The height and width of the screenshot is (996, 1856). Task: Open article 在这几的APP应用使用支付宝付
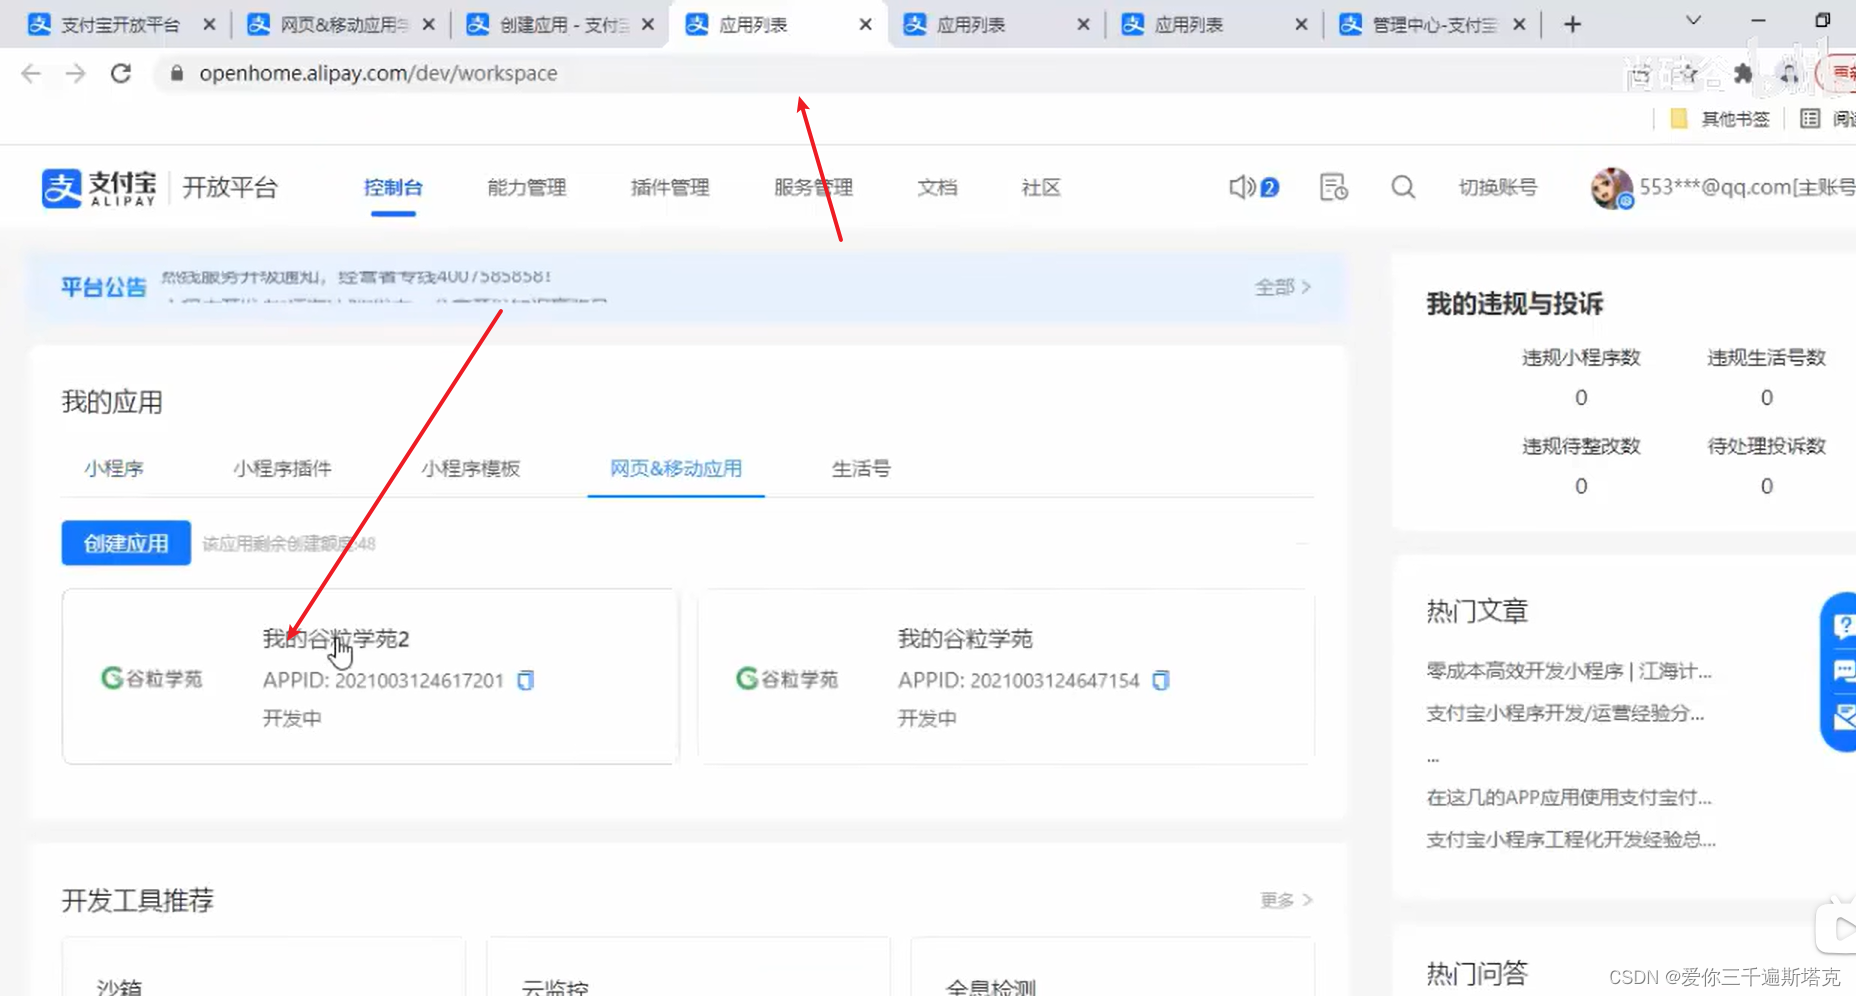tap(1569, 797)
